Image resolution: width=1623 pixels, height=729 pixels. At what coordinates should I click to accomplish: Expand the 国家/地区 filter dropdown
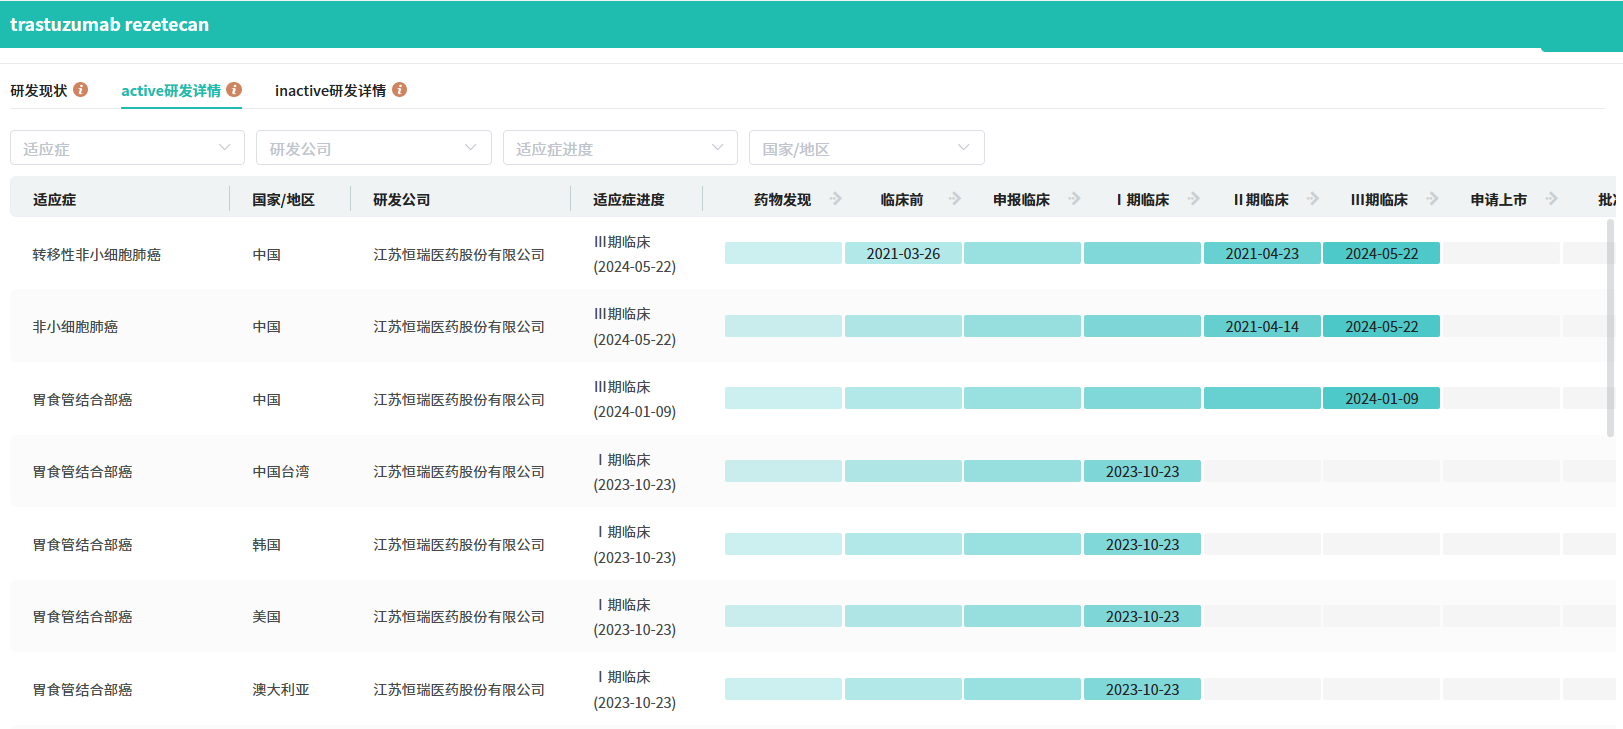[866, 148]
